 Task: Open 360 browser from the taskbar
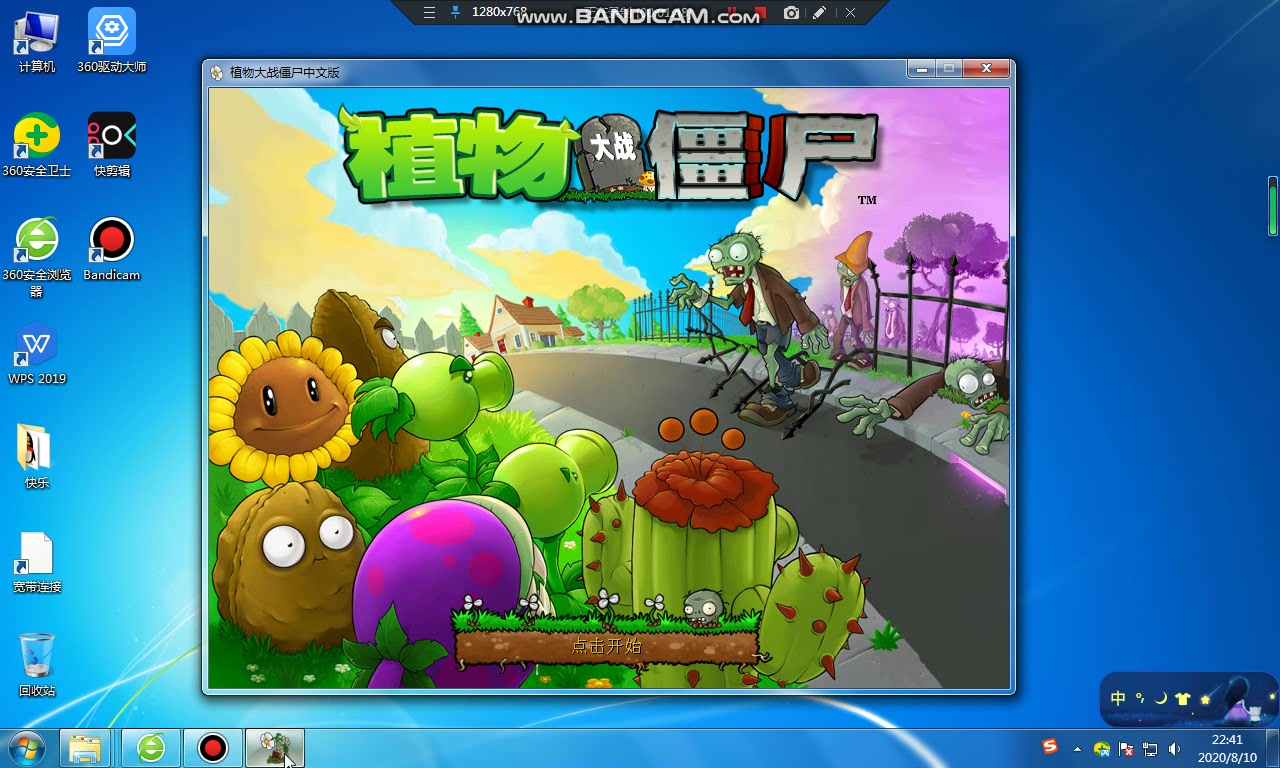(x=151, y=748)
